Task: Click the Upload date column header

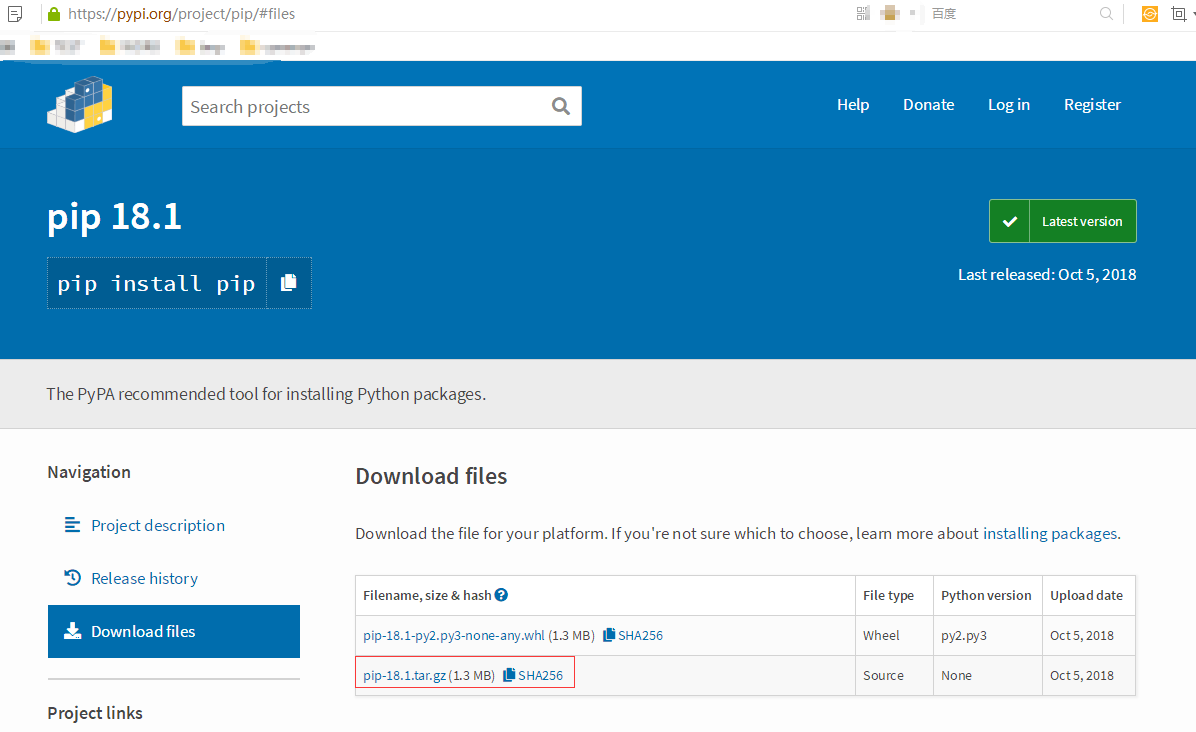Action: point(1086,596)
